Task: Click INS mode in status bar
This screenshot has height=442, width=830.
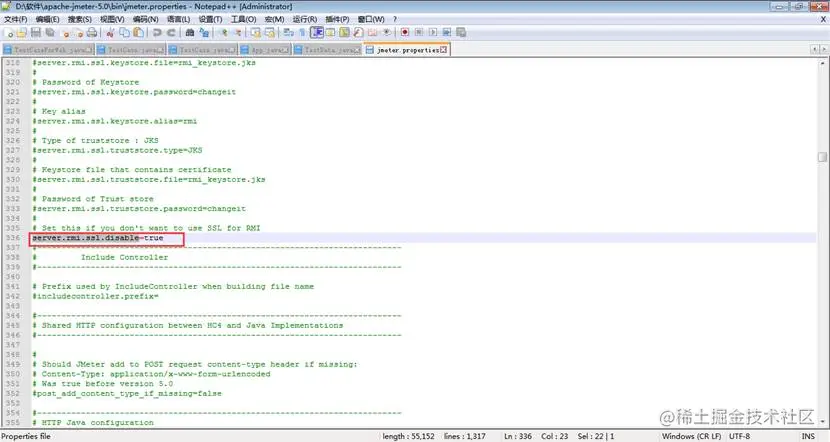Action: click(808, 436)
